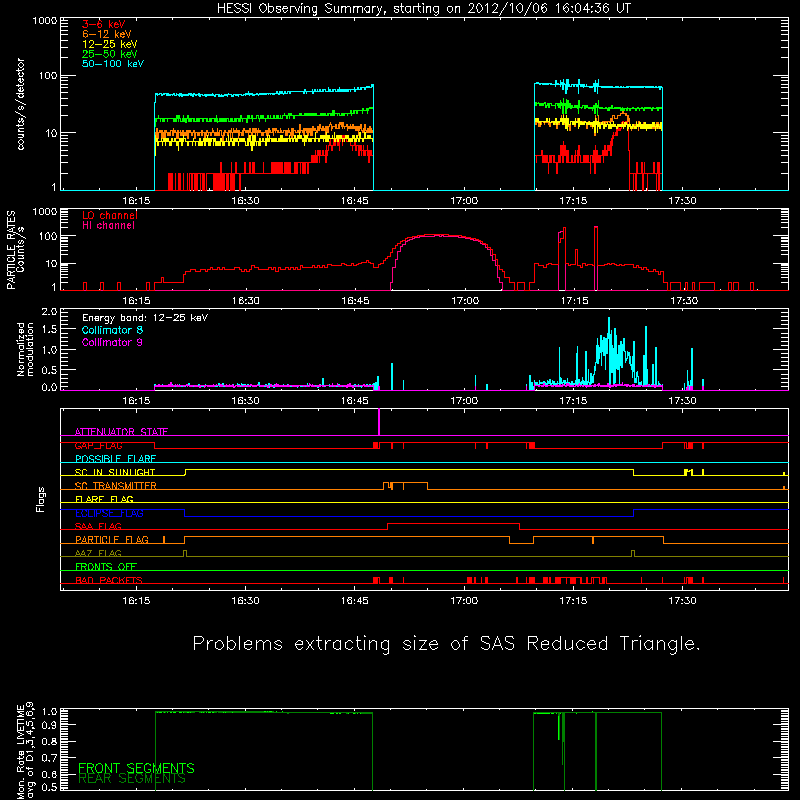Click the "Energy band: 12-25 keV" caption

(145, 318)
